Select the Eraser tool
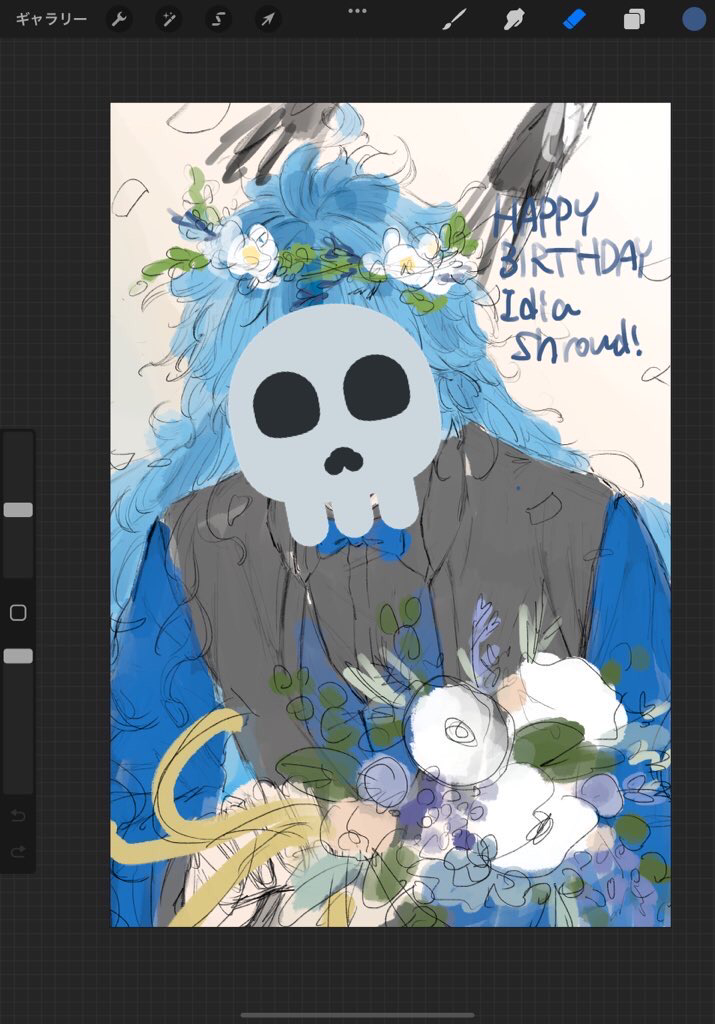 pos(574,20)
